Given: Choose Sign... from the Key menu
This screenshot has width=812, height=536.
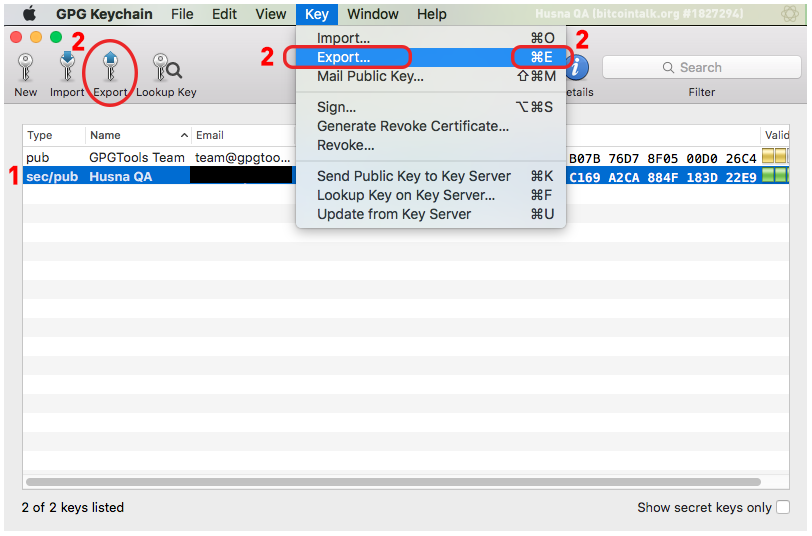Looking at the screenshot, I should [x=430, y=107].
